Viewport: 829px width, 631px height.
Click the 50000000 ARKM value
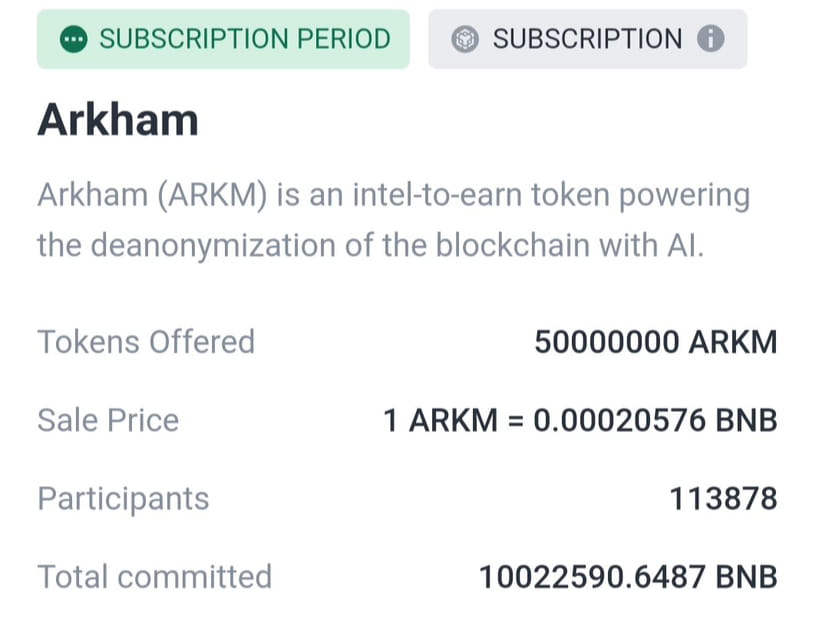(x=656, y=342)
